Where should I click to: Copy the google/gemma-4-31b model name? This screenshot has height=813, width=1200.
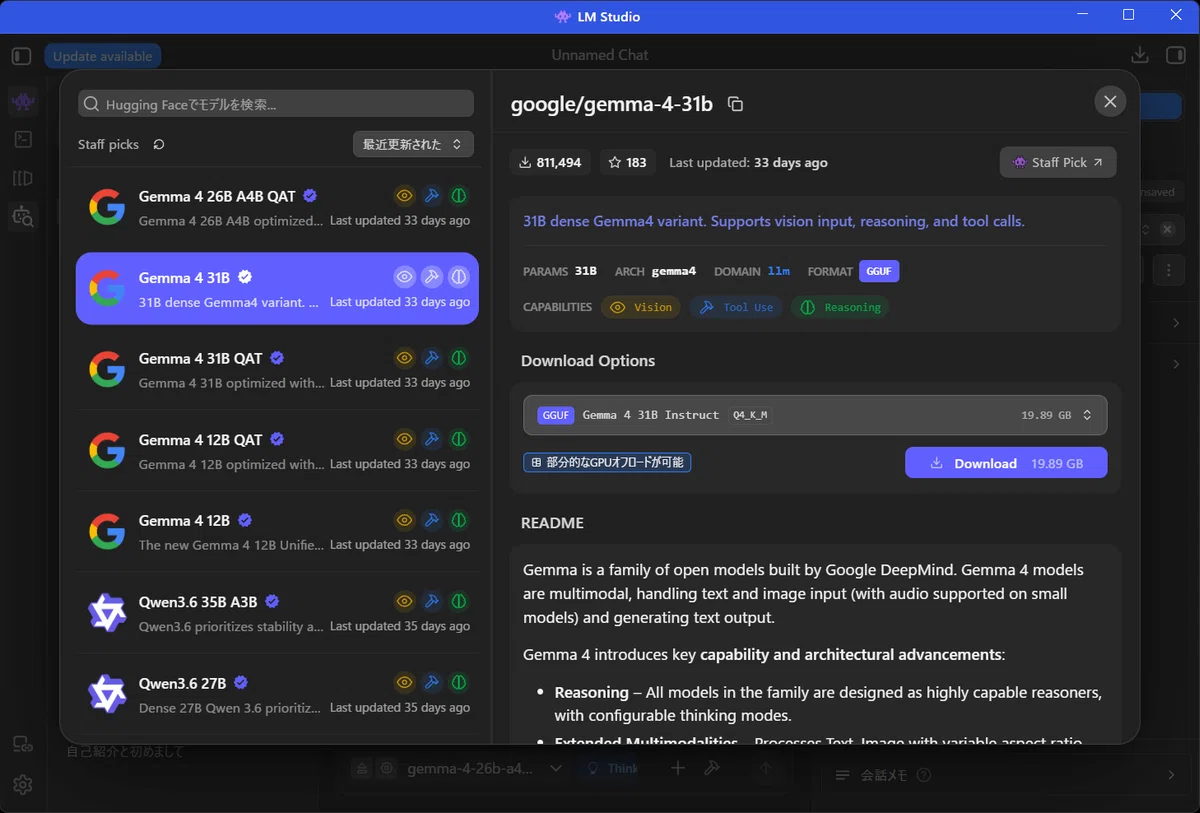tap(735, 104)
